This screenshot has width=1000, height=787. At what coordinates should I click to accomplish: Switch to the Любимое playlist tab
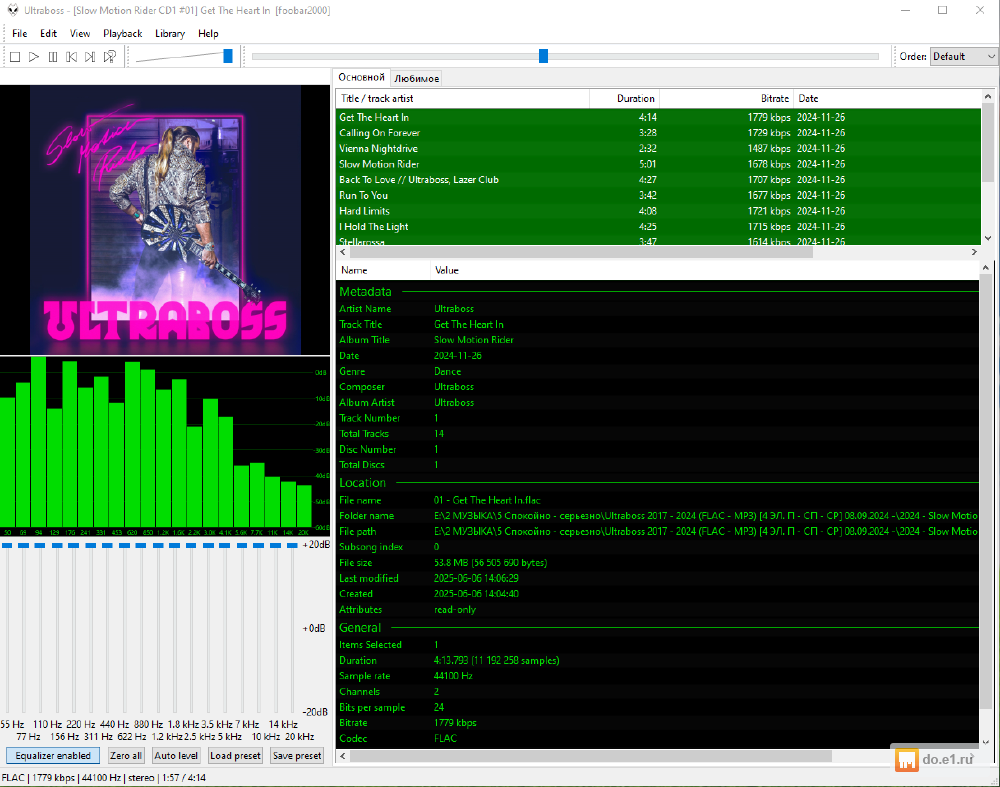(416, 78)
